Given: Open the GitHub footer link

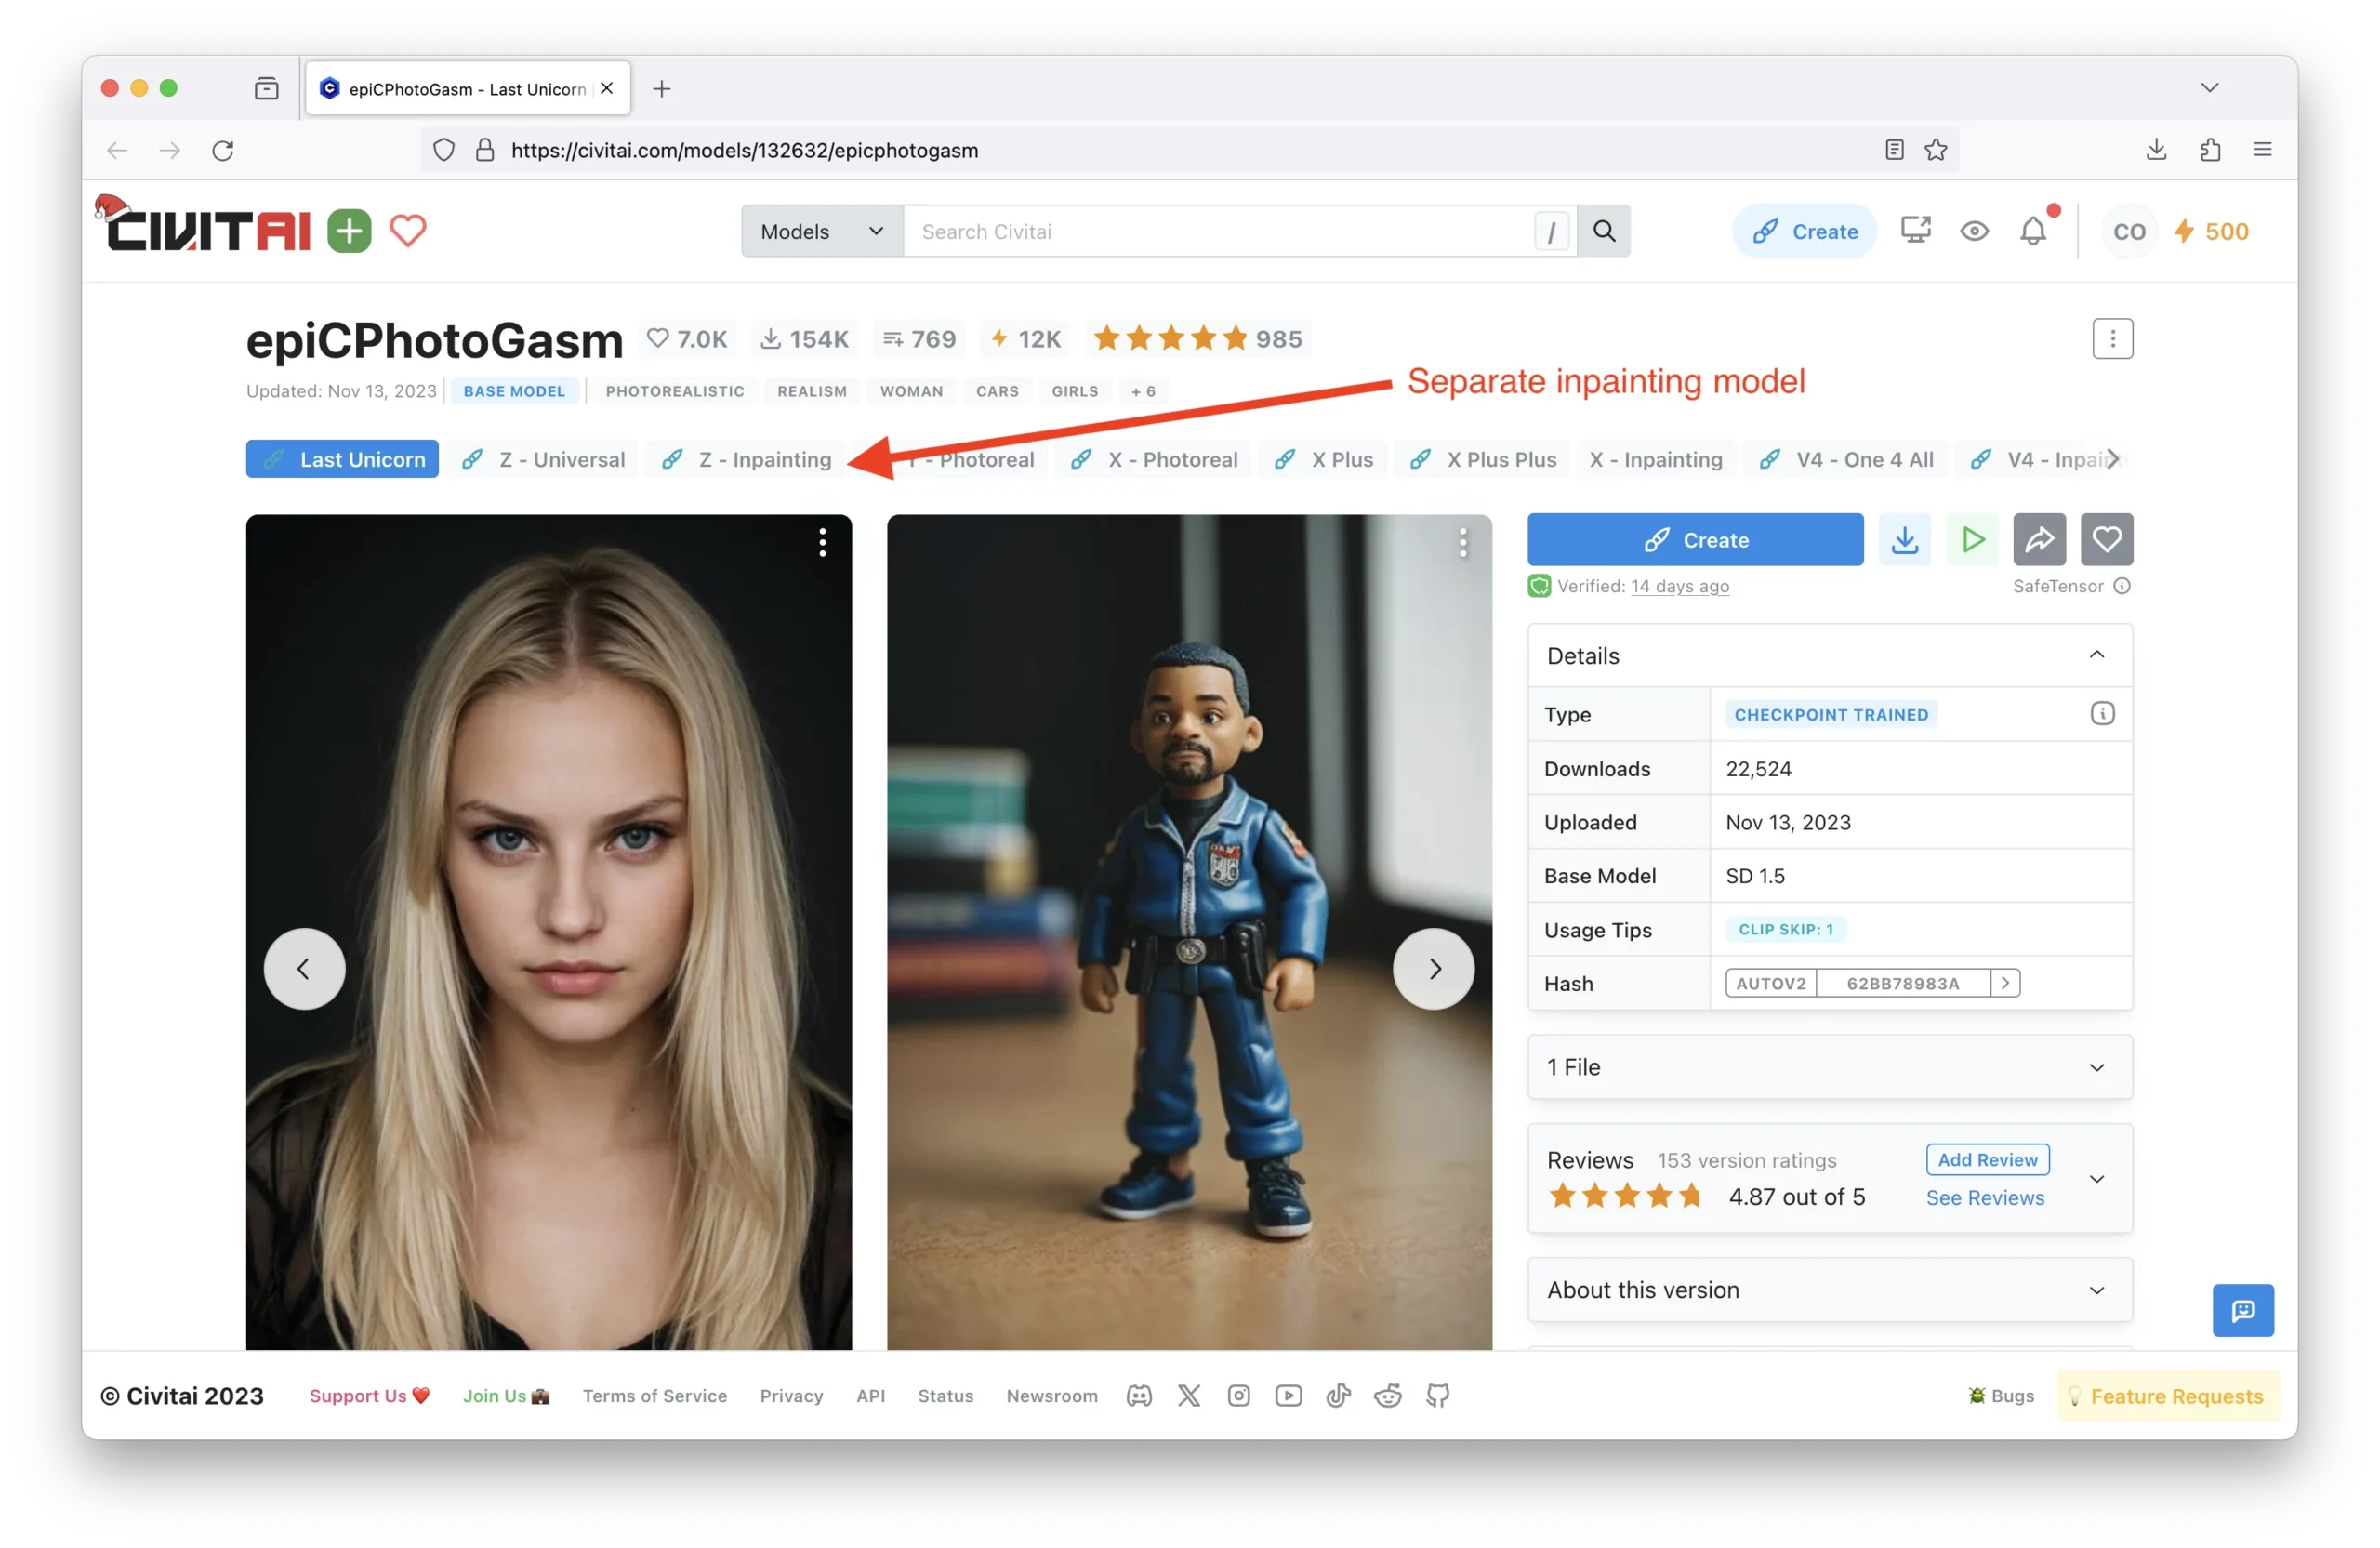Looking at the screenshot, I should coord(1438,1396).
